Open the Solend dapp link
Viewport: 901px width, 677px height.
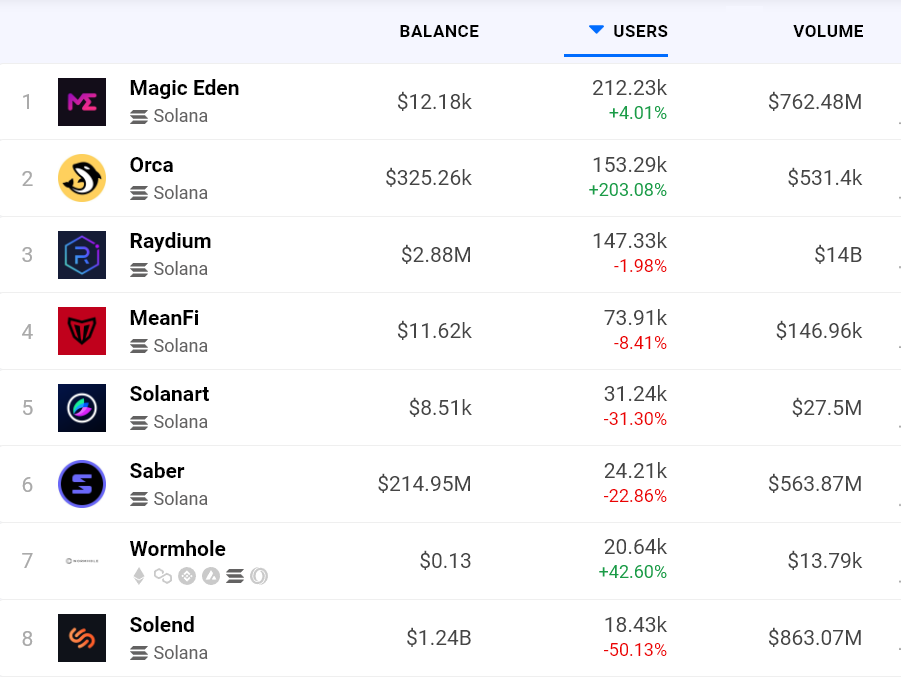point(162,625)
